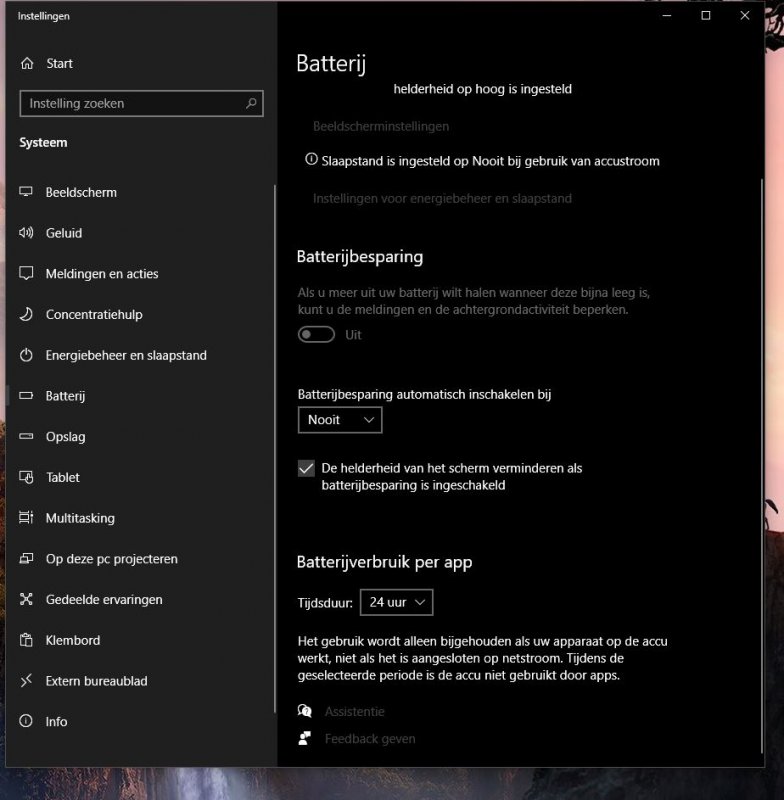Open Instellingen voor energiebeheer en slaapstand link

click(x=442, y=198)
